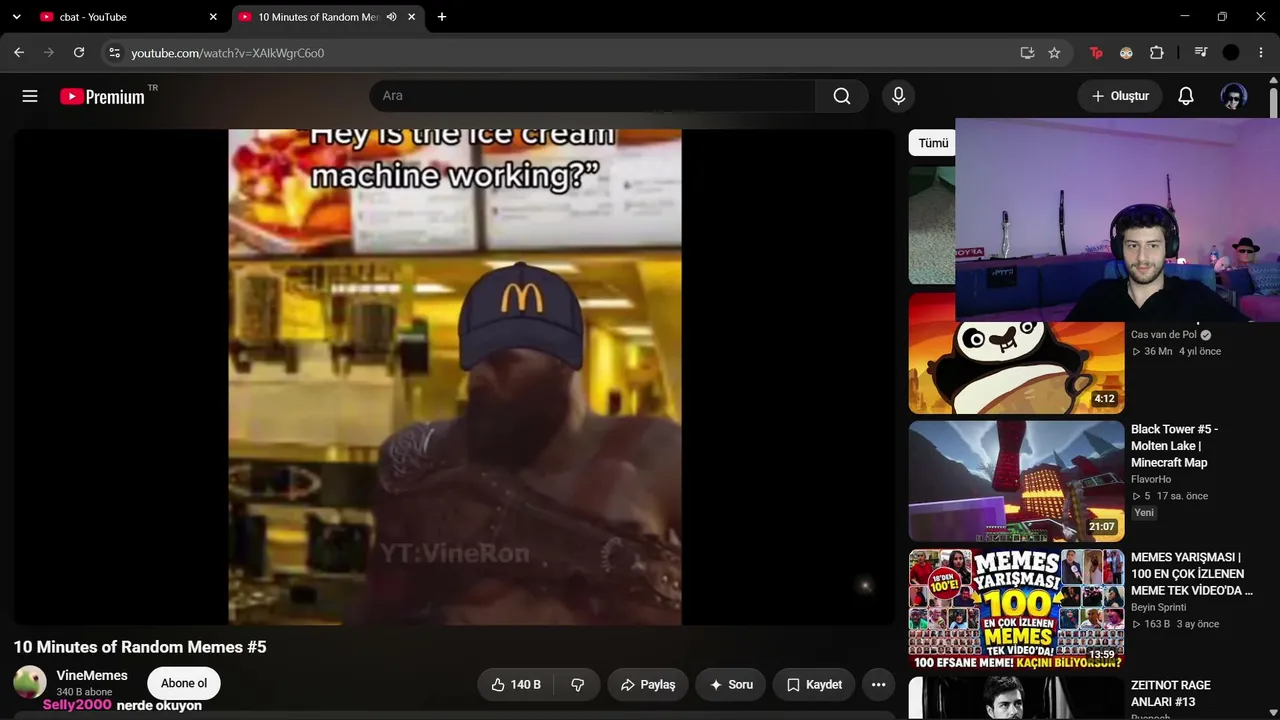Open VineMemes channel avatar
This screenshot has height=720, width=1280.
click(x=30, y=683)
